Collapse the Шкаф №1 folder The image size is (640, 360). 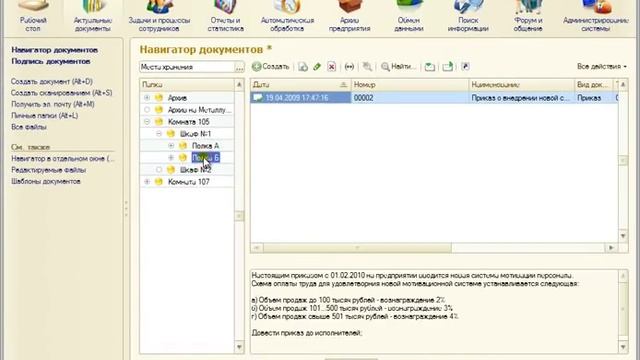pyautogui.click(x=159, y=133)
